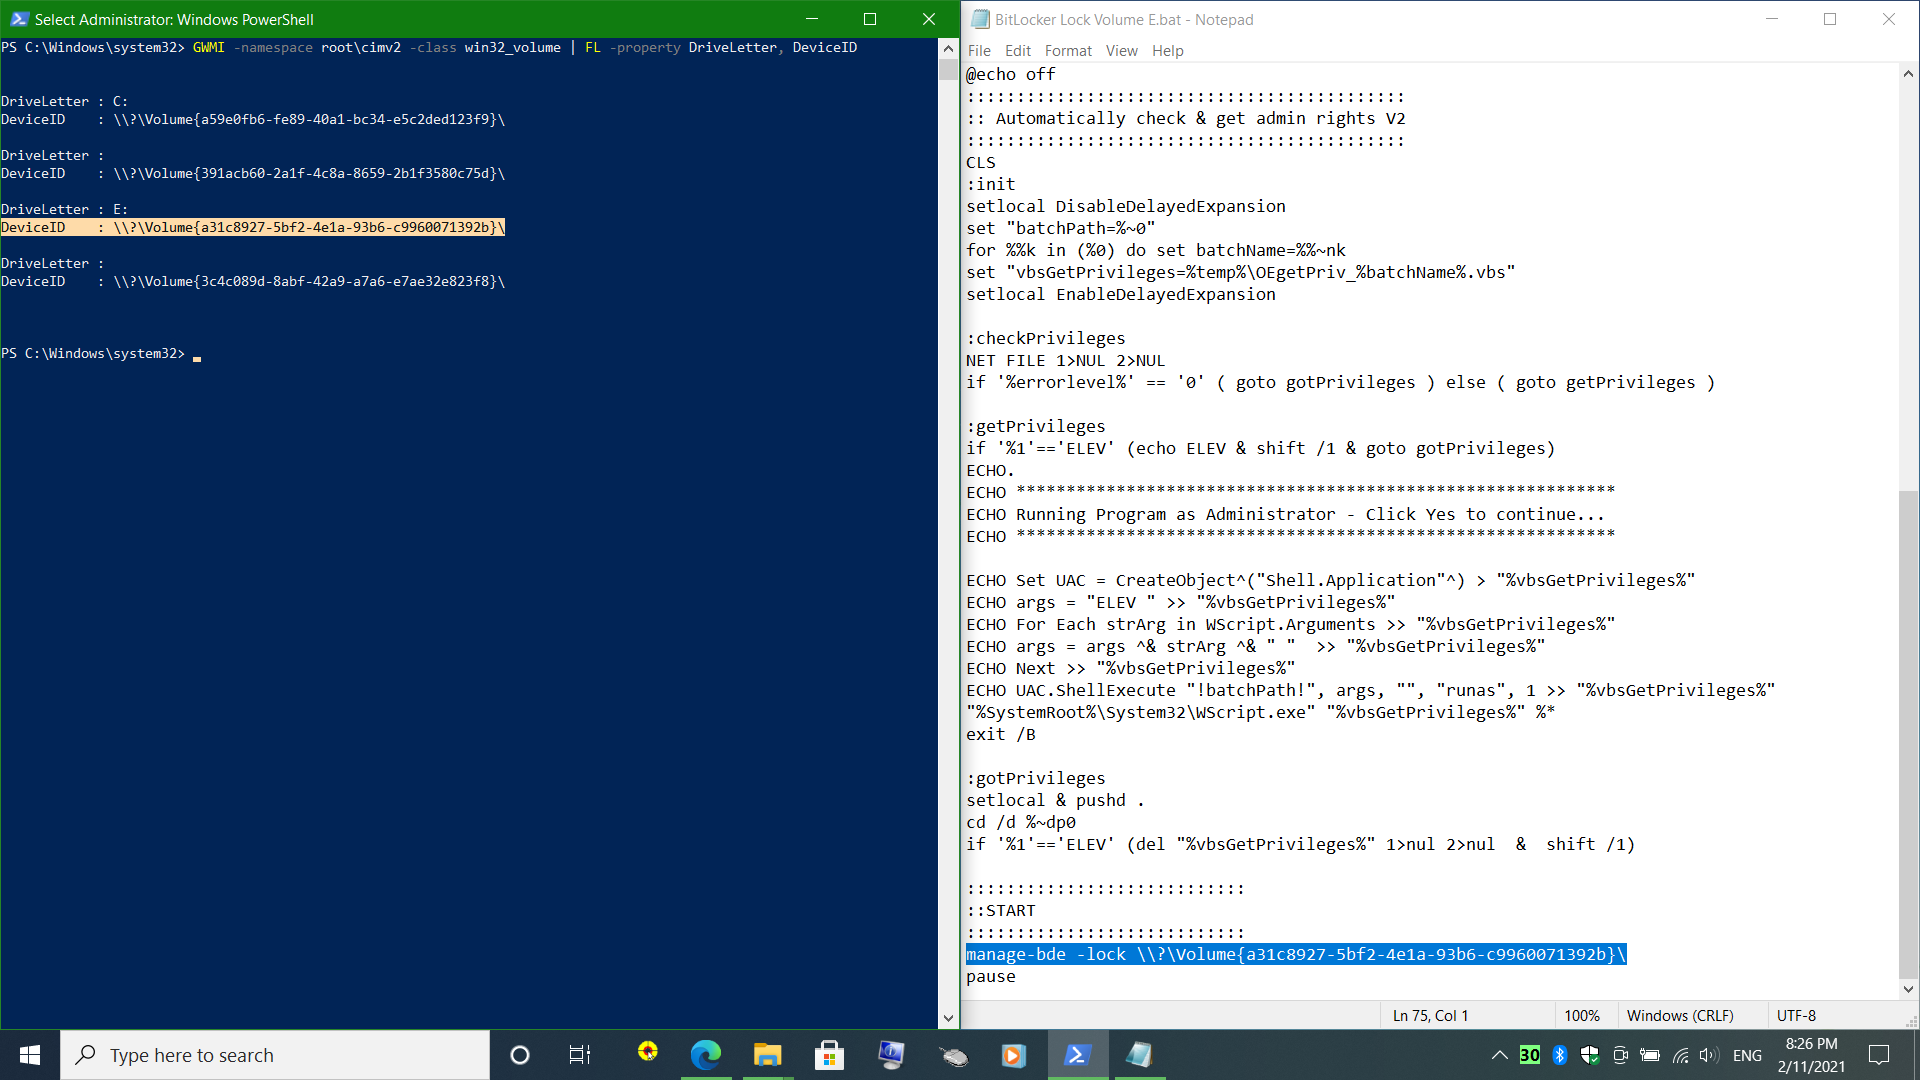Click the Microsoft Edge taskbar icon
The width and height of the screenshot is (1920, 1080).
[705, 1055]
